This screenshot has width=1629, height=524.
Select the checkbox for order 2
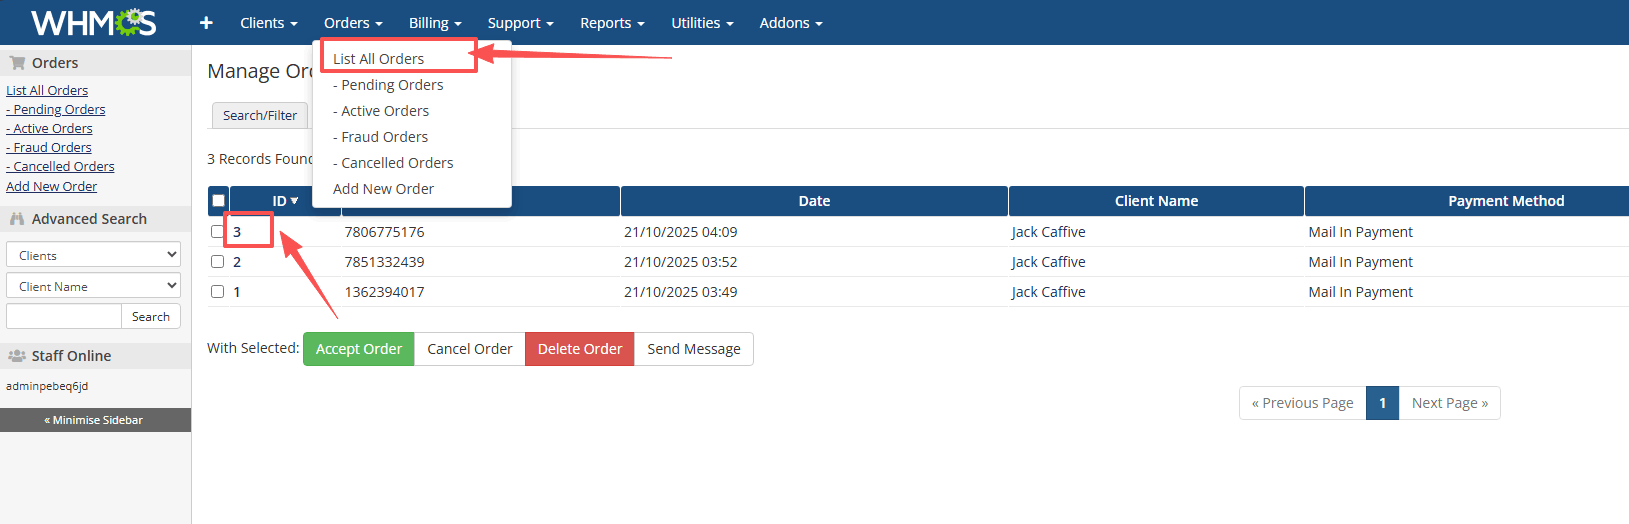[217, 262]
